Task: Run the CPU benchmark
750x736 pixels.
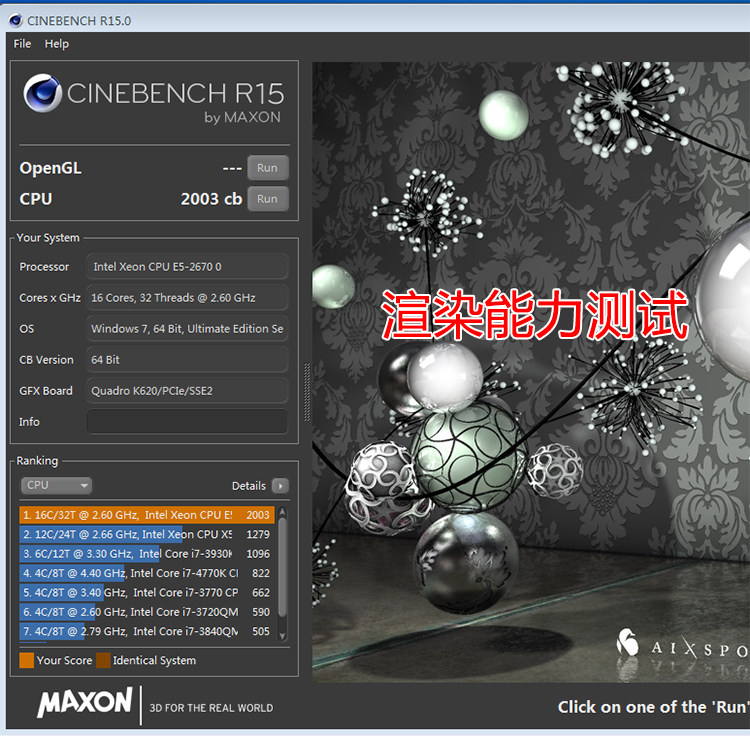Action: tap(268, 199)
